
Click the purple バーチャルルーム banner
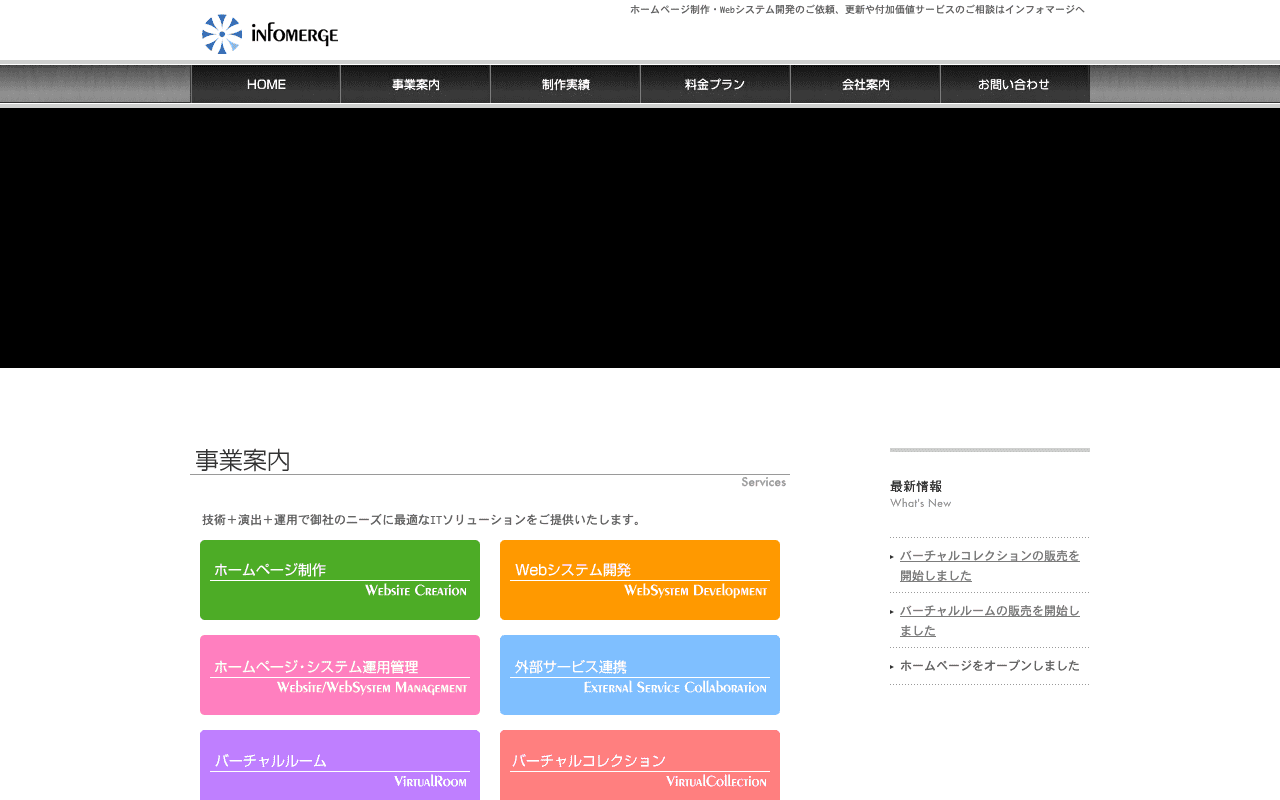[340, 765]
